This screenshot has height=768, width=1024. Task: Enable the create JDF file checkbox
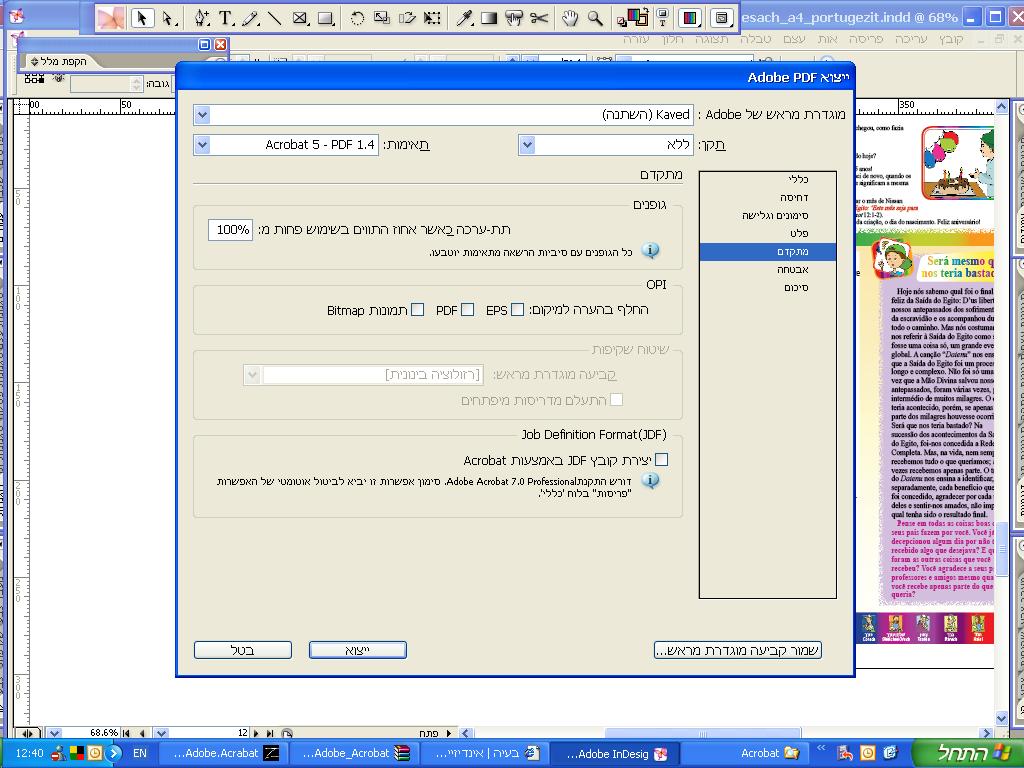662,460
